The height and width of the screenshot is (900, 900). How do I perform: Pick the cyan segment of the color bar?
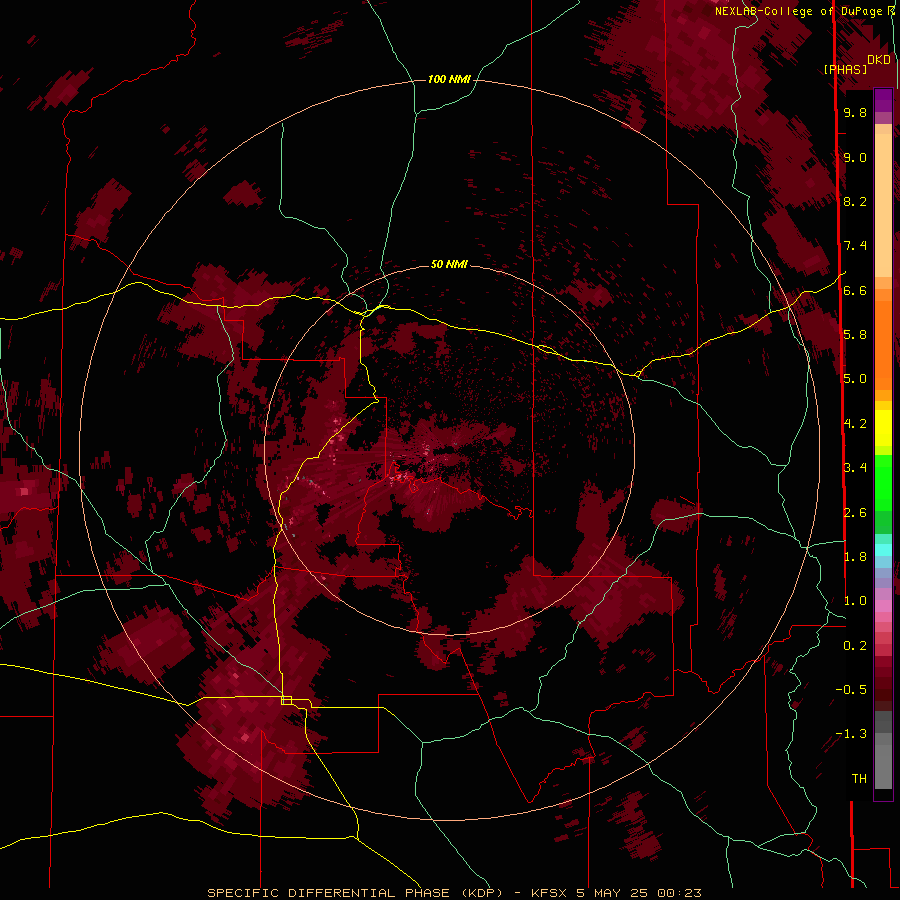(883, 550)
